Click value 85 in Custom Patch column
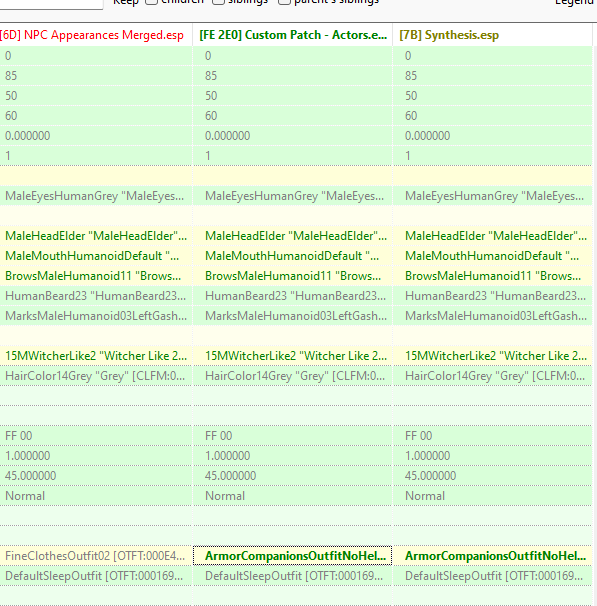Screen dimensions: 597x606 (293, 76)
